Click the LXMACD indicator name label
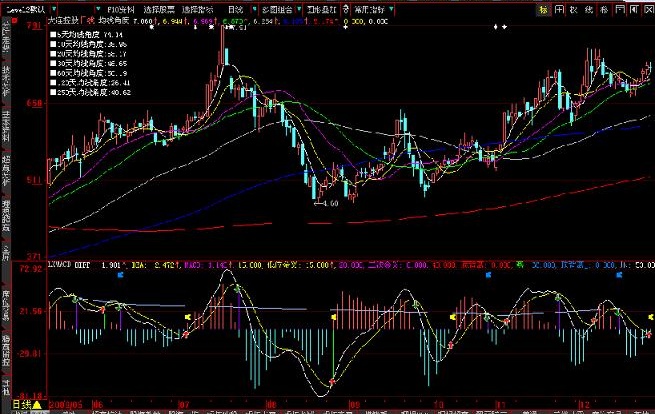Image resolution: width=655 pixels, height=414 pixels. click(60, 264)
